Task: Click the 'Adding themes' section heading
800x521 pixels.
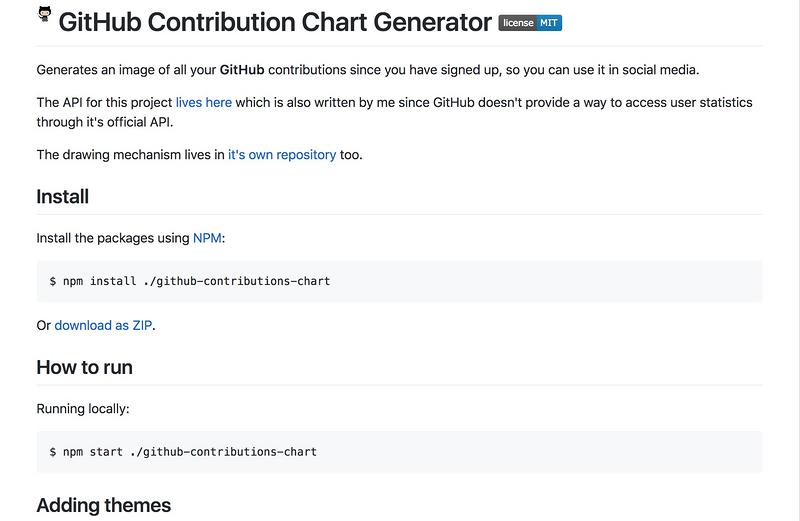Action: 104,505
